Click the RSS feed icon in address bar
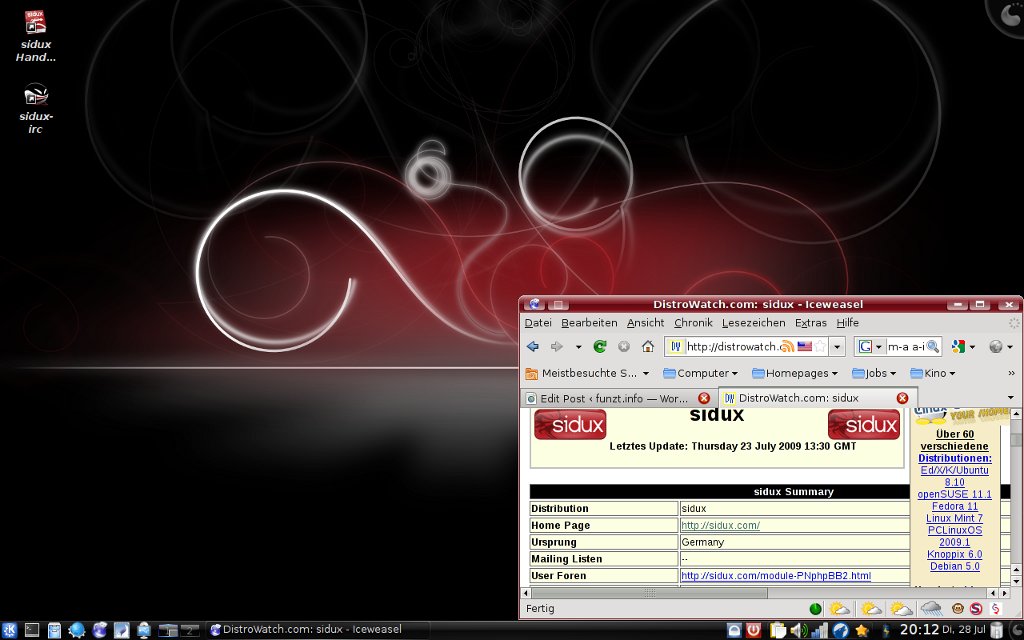1024x640 pixels. tap(787, 347)
